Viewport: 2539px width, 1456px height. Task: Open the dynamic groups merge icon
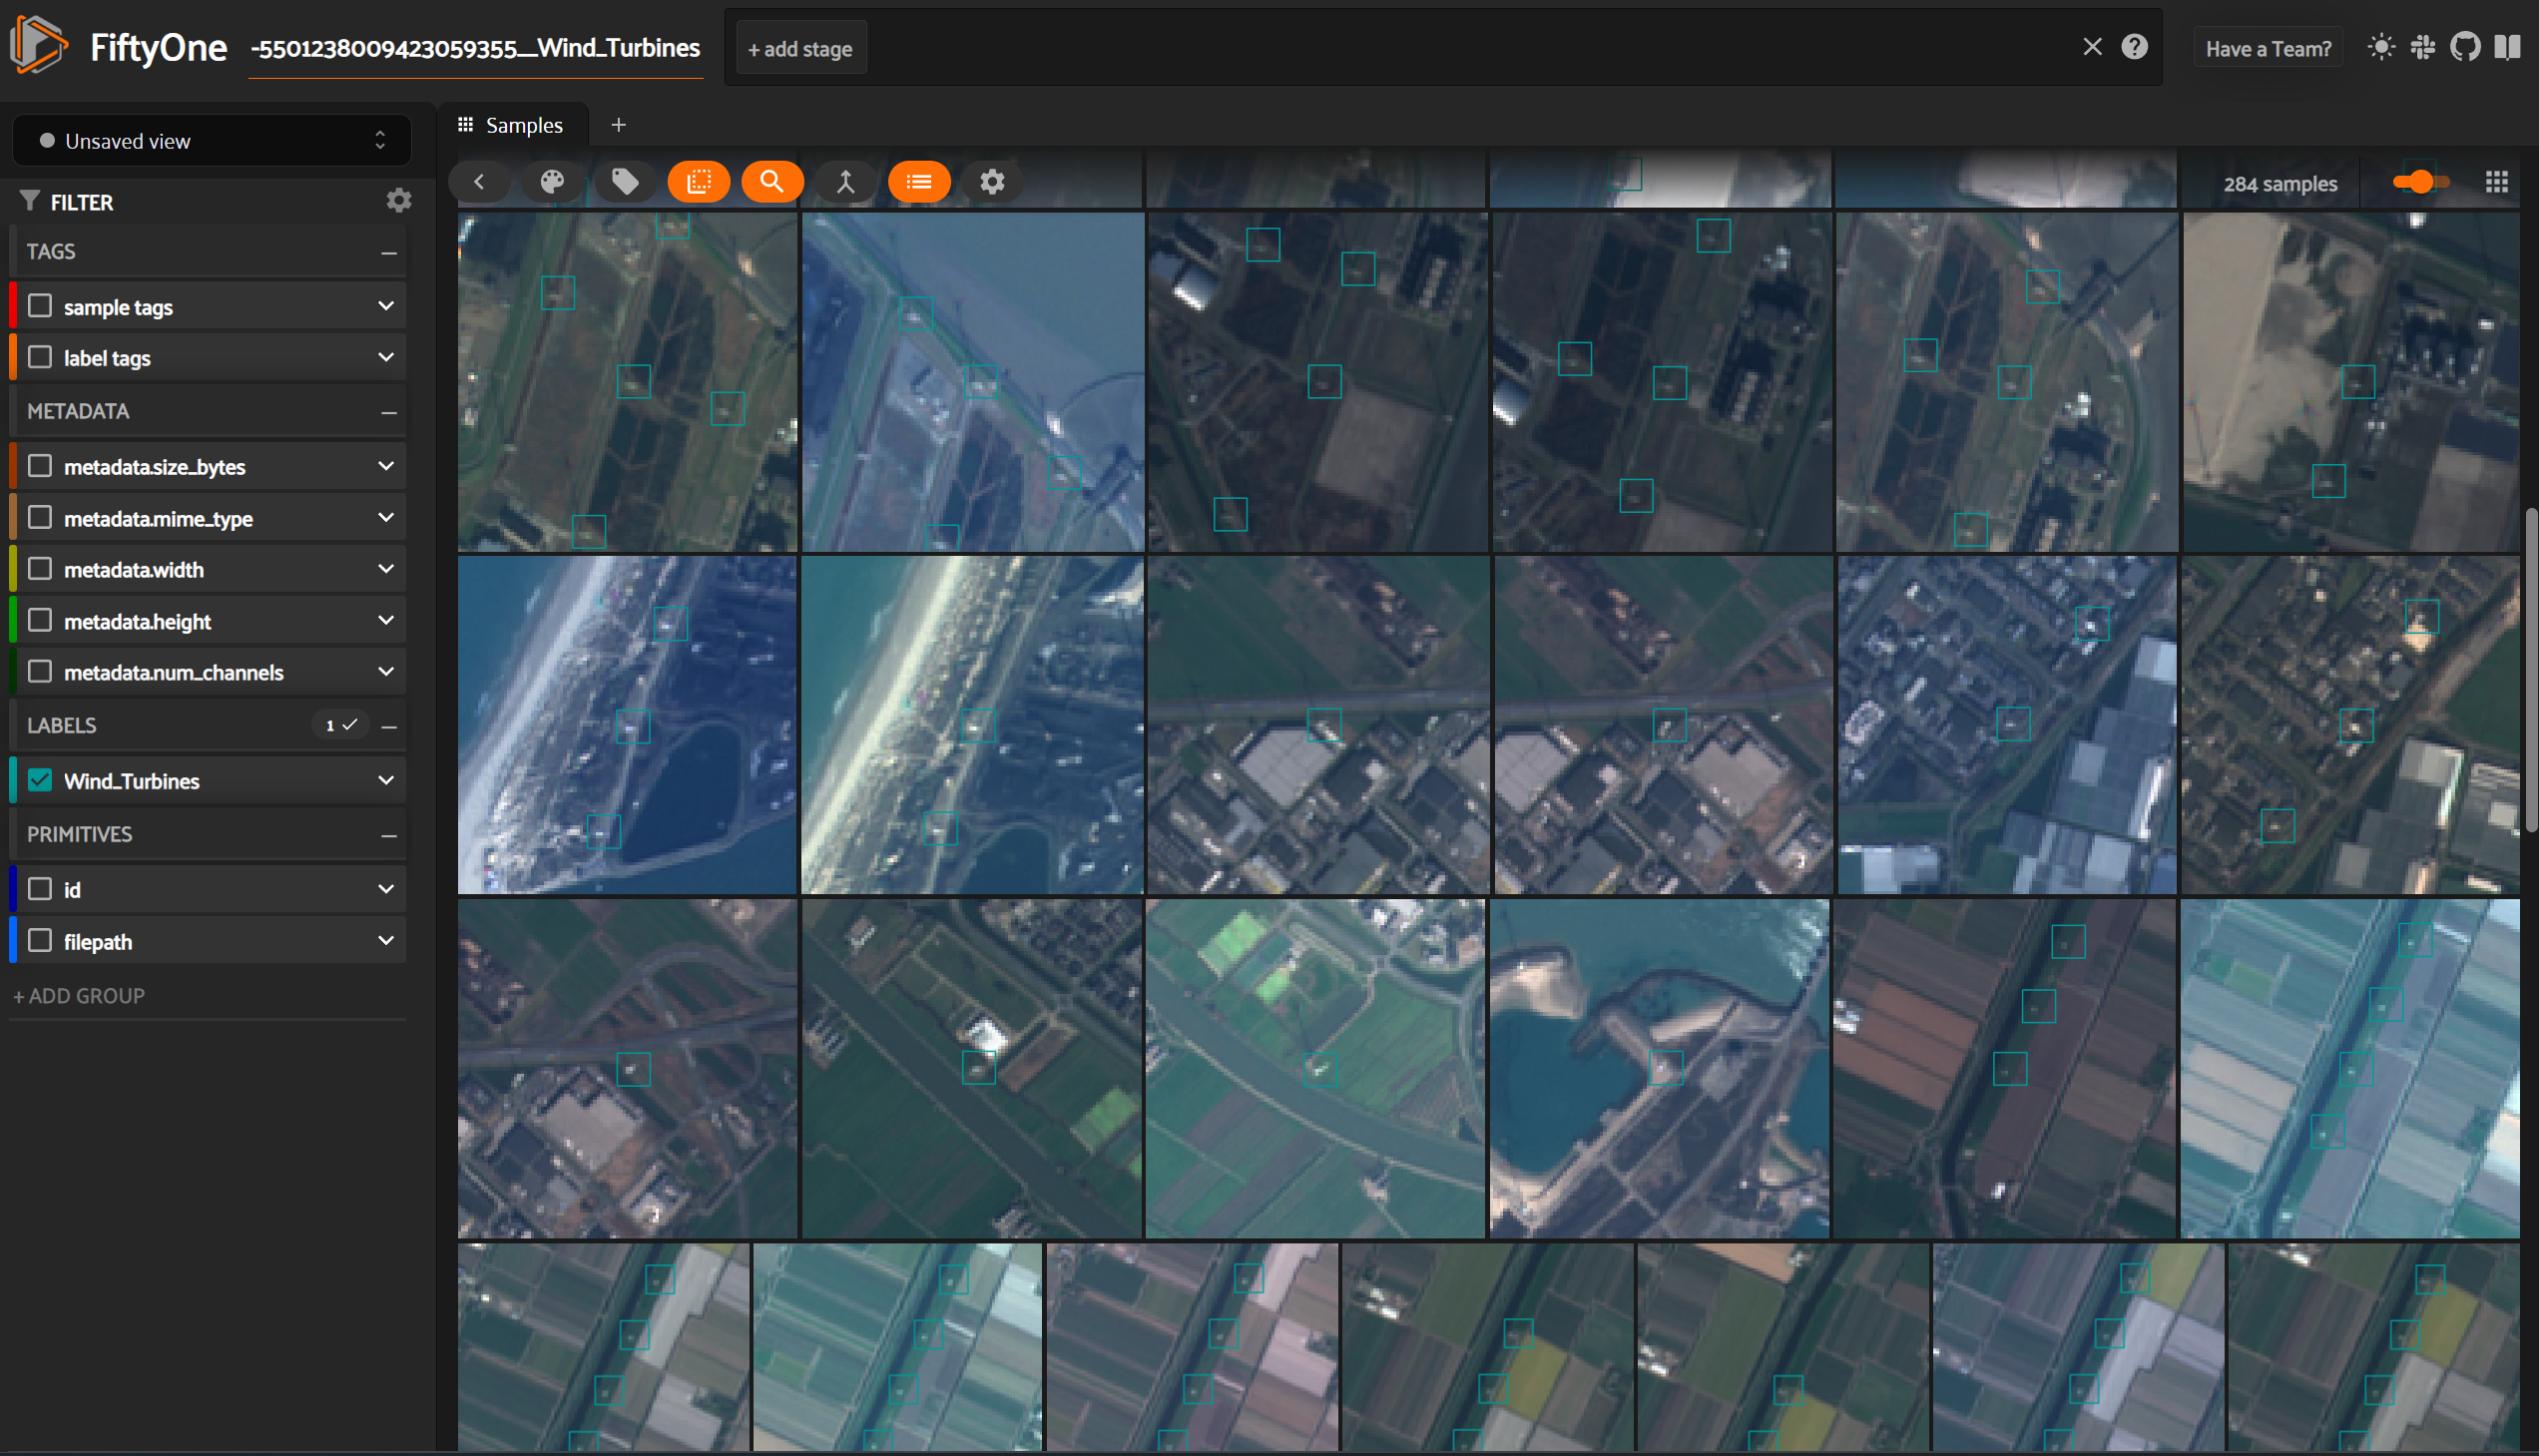pyautogui.click(x=845, y=181)
